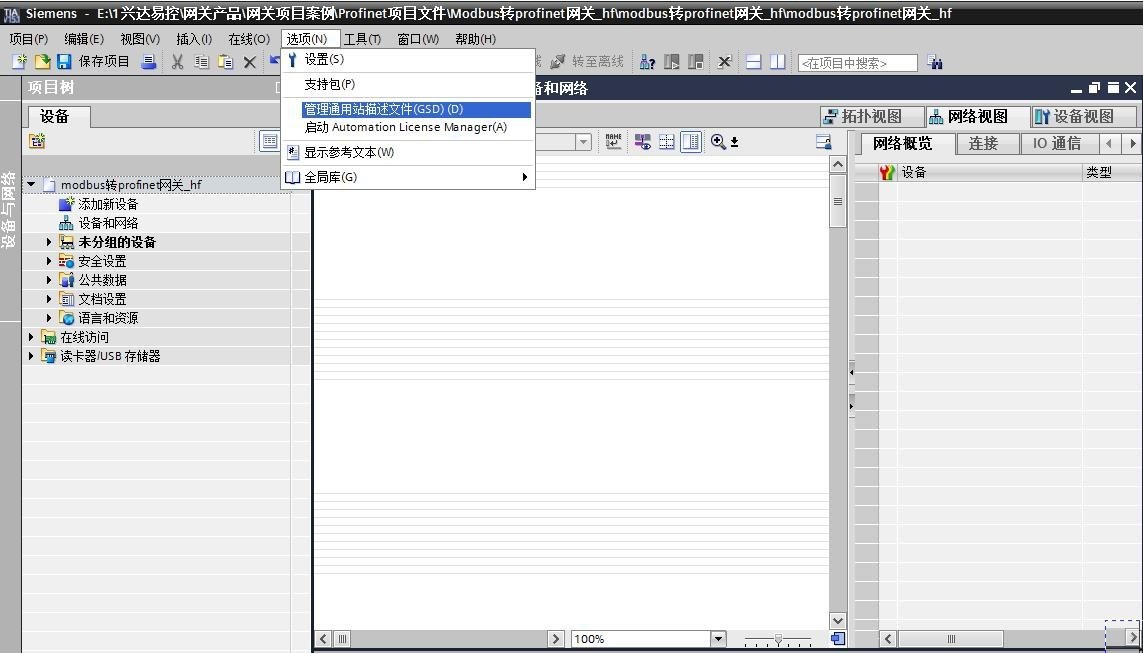The height and width of the screenshot is (653, 1143).
Task: Click the new-group icon under 设备 tab
Action: coord(37,141)
